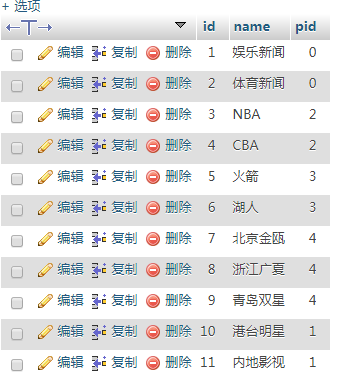Expand the 选项 options section
The width and height of the screenshot is (362, 374).
click(21, 6)
